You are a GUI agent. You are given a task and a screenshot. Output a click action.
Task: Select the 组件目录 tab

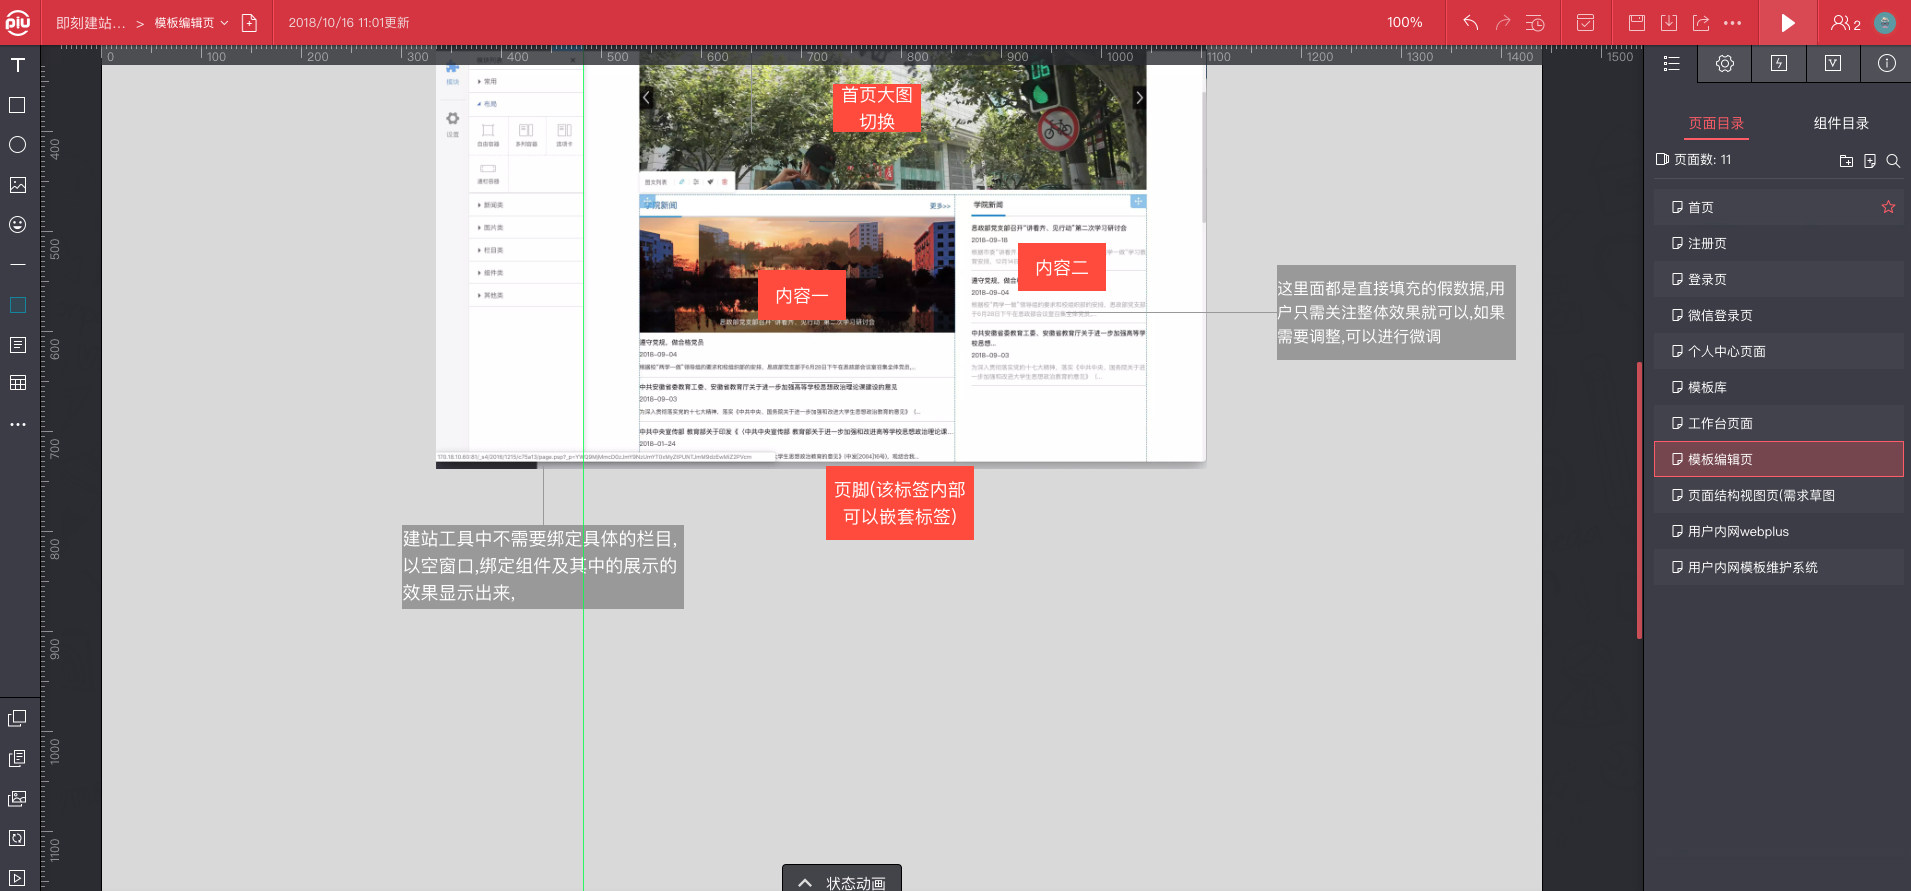[x=1841, y=123]
